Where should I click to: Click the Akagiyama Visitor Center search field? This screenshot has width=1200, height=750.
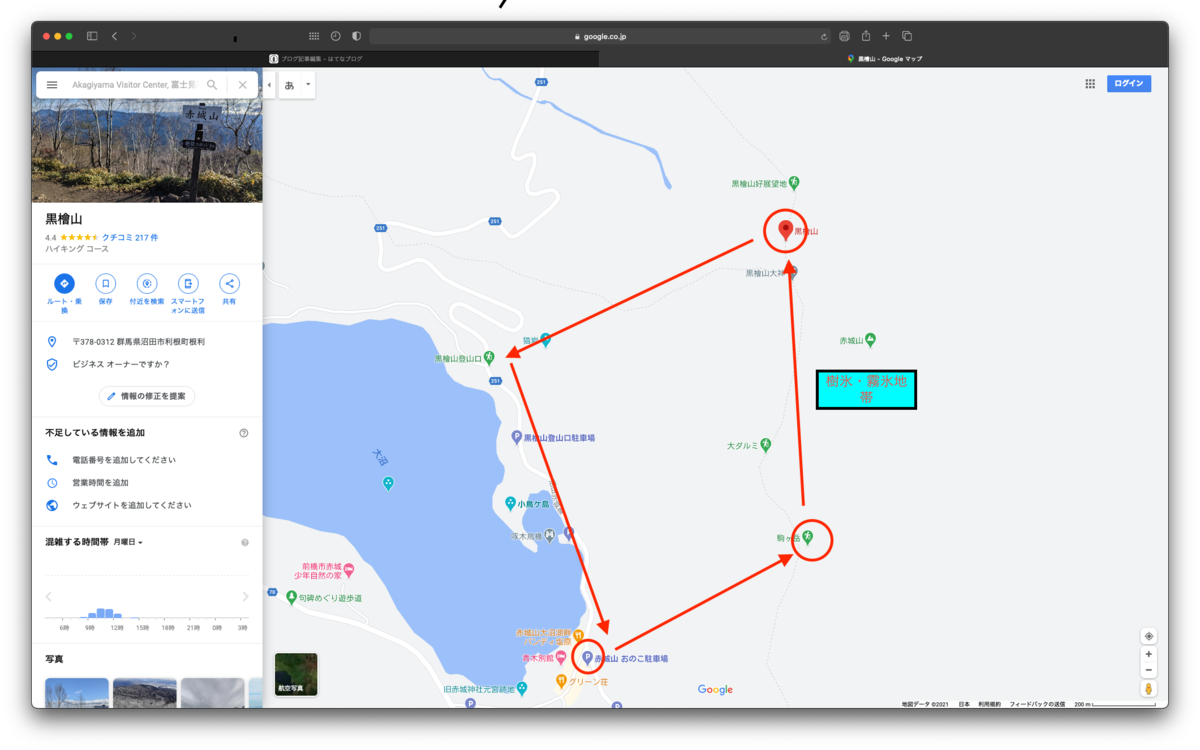[134, 85]
